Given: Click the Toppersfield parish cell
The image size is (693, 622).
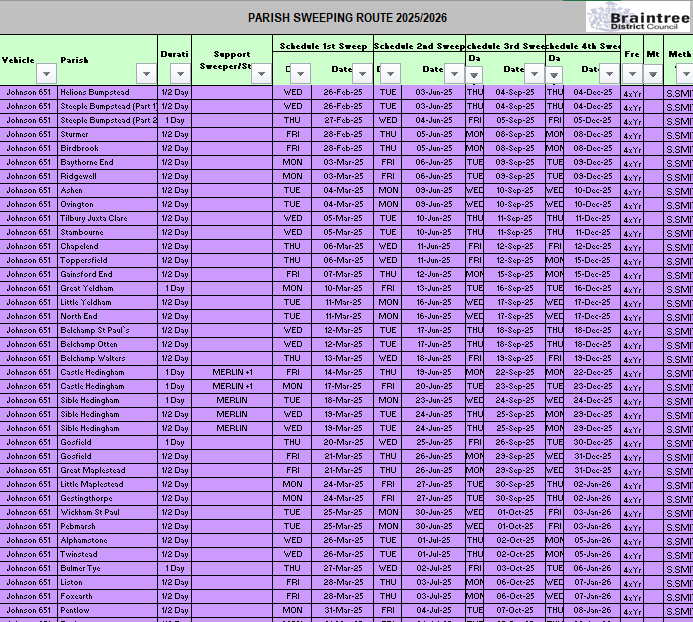Looking at the screenshot, I should click(107, 260).
